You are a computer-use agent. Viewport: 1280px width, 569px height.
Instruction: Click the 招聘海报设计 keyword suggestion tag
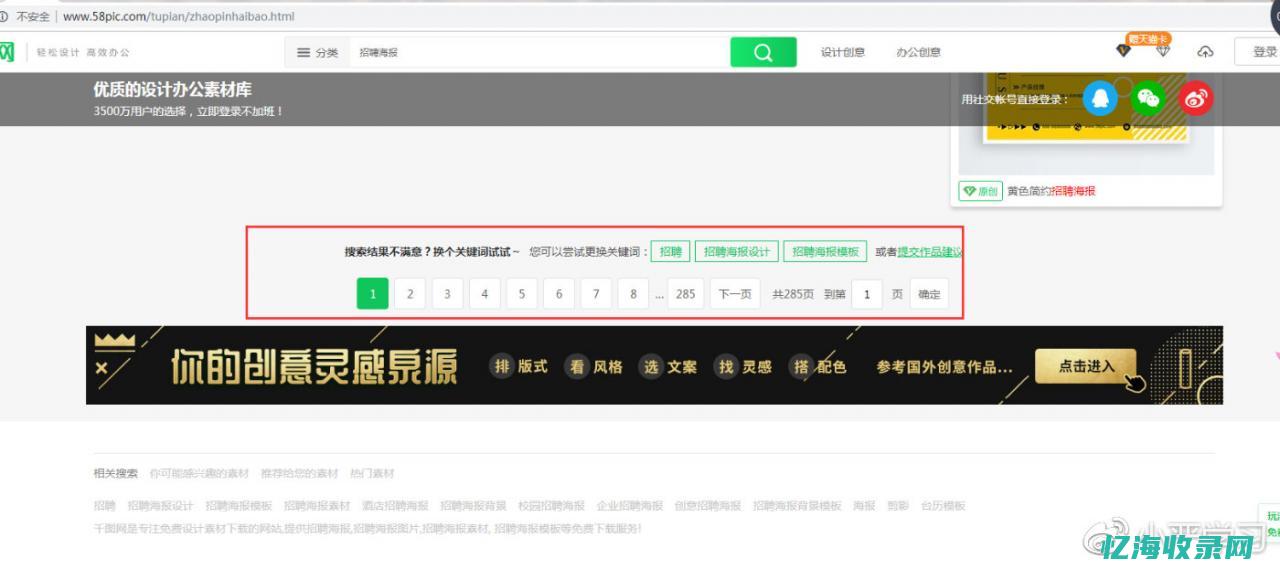tap(737, 252)
